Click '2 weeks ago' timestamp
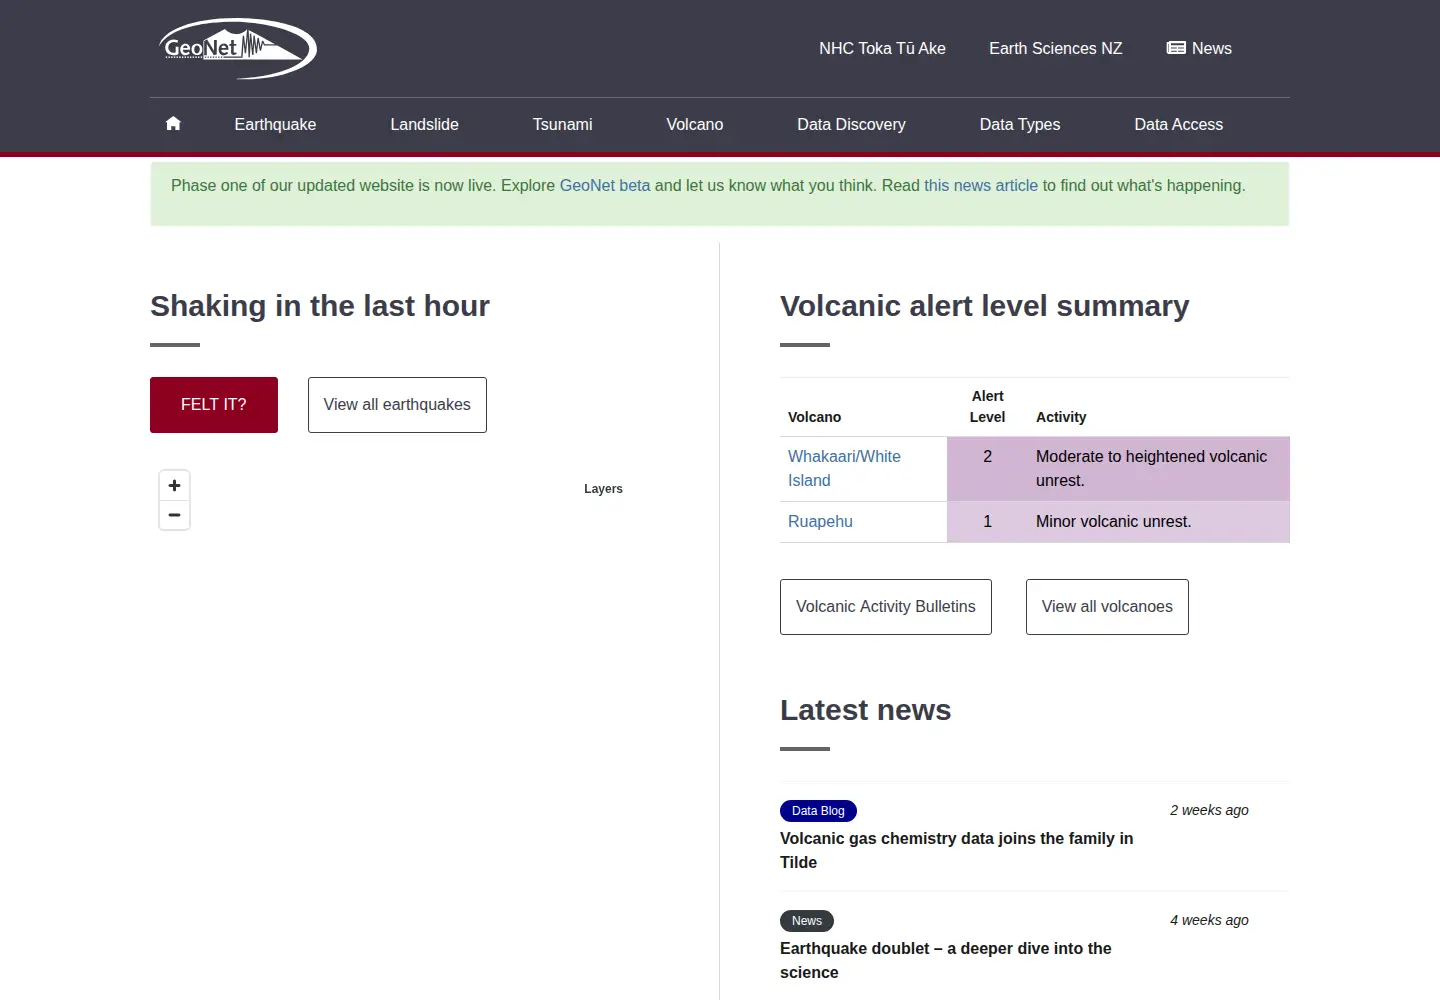 (x=1209, y=810)
